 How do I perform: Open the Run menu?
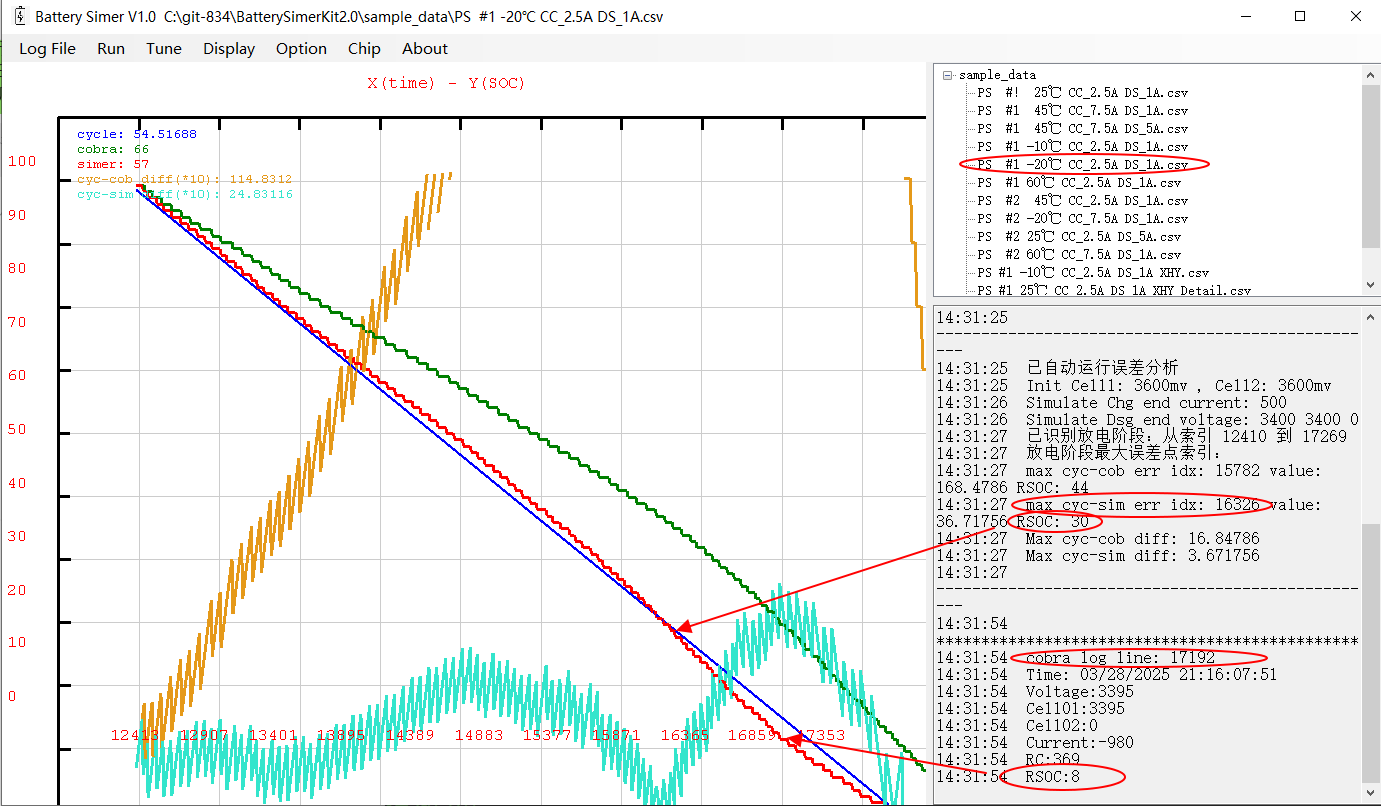pos(111,48)
